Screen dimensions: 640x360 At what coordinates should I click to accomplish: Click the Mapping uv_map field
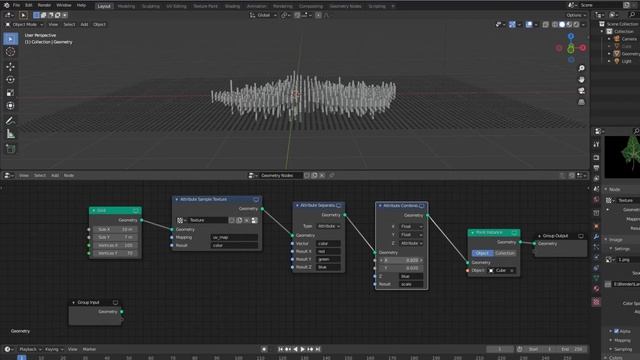pyautogui.click(x=234, y=237)
